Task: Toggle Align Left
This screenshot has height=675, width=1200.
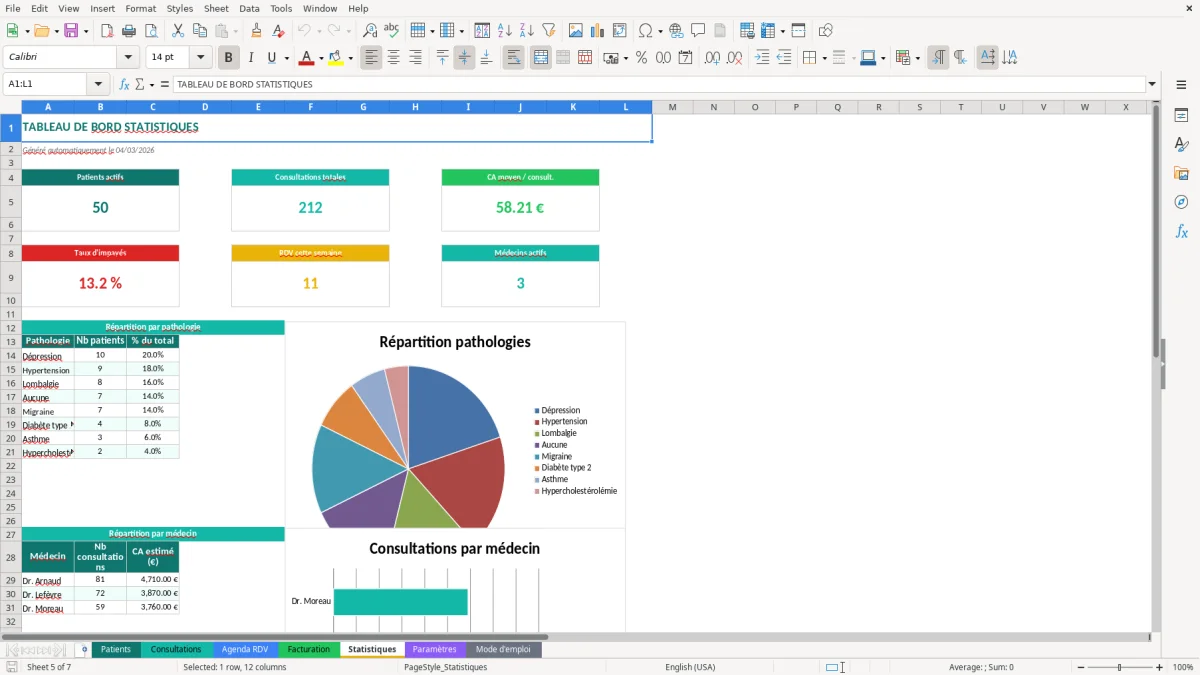Action: tap(371, 58)
